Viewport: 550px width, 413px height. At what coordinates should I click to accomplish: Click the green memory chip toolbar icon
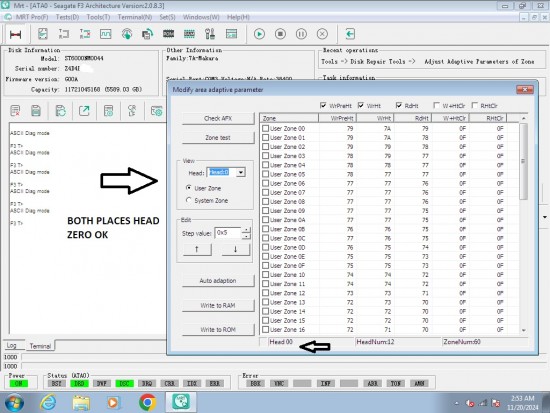tap(189, 34)
